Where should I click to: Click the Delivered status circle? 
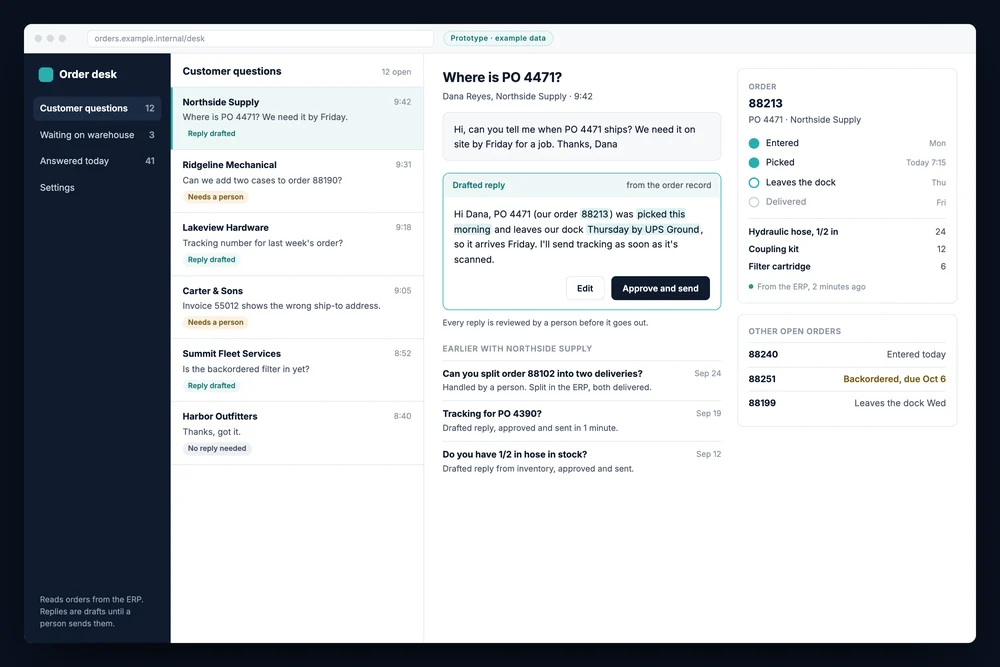tap(754, 202)
